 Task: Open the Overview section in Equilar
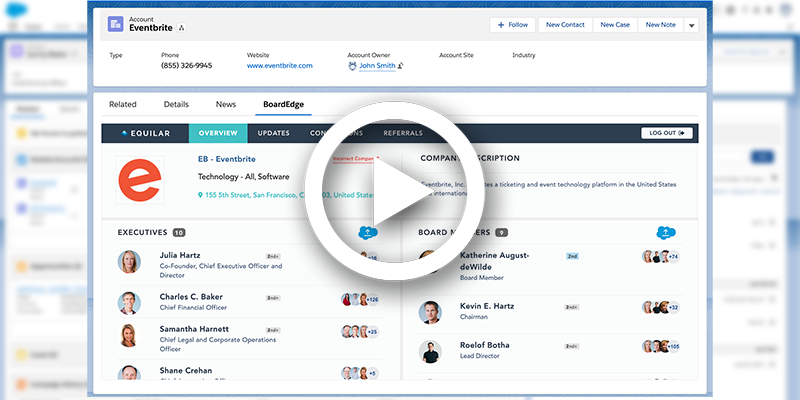point(218,133)
